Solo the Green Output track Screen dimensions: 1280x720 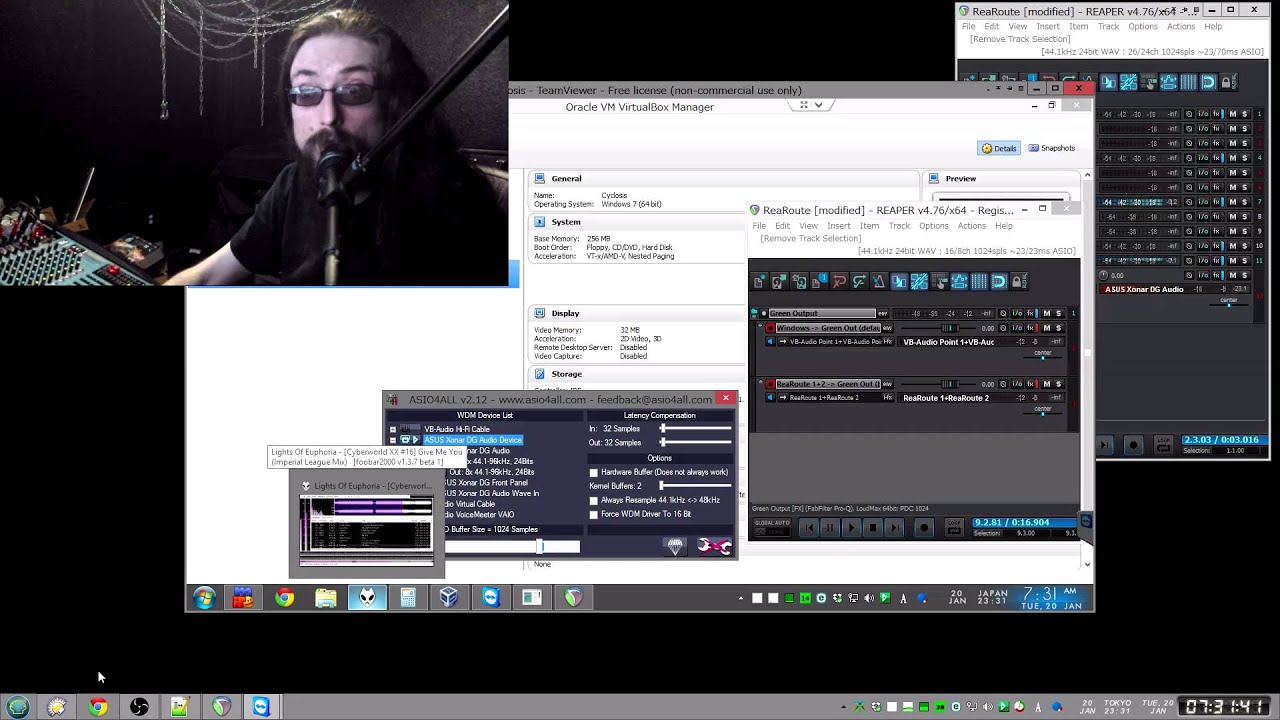pos(1059,313)
